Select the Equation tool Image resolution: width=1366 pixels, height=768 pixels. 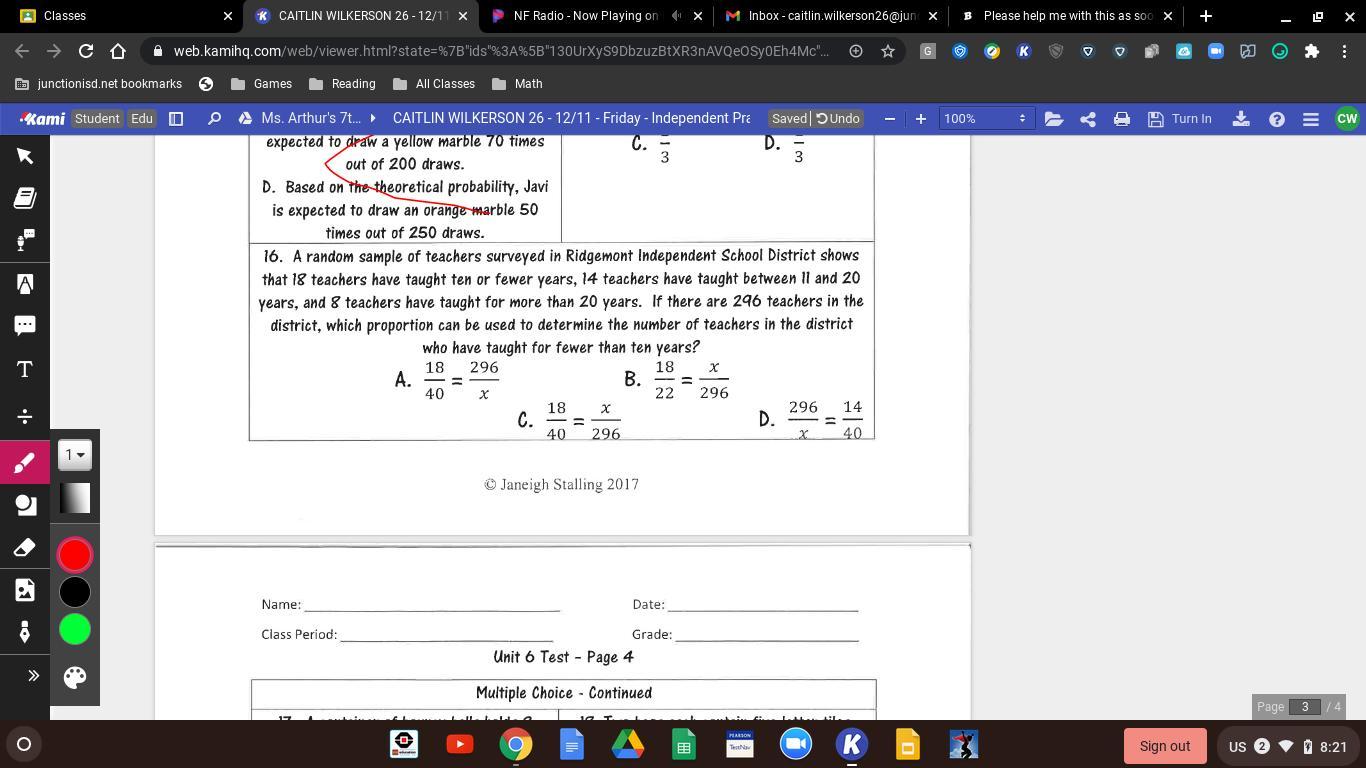click(x=25, y=416)
